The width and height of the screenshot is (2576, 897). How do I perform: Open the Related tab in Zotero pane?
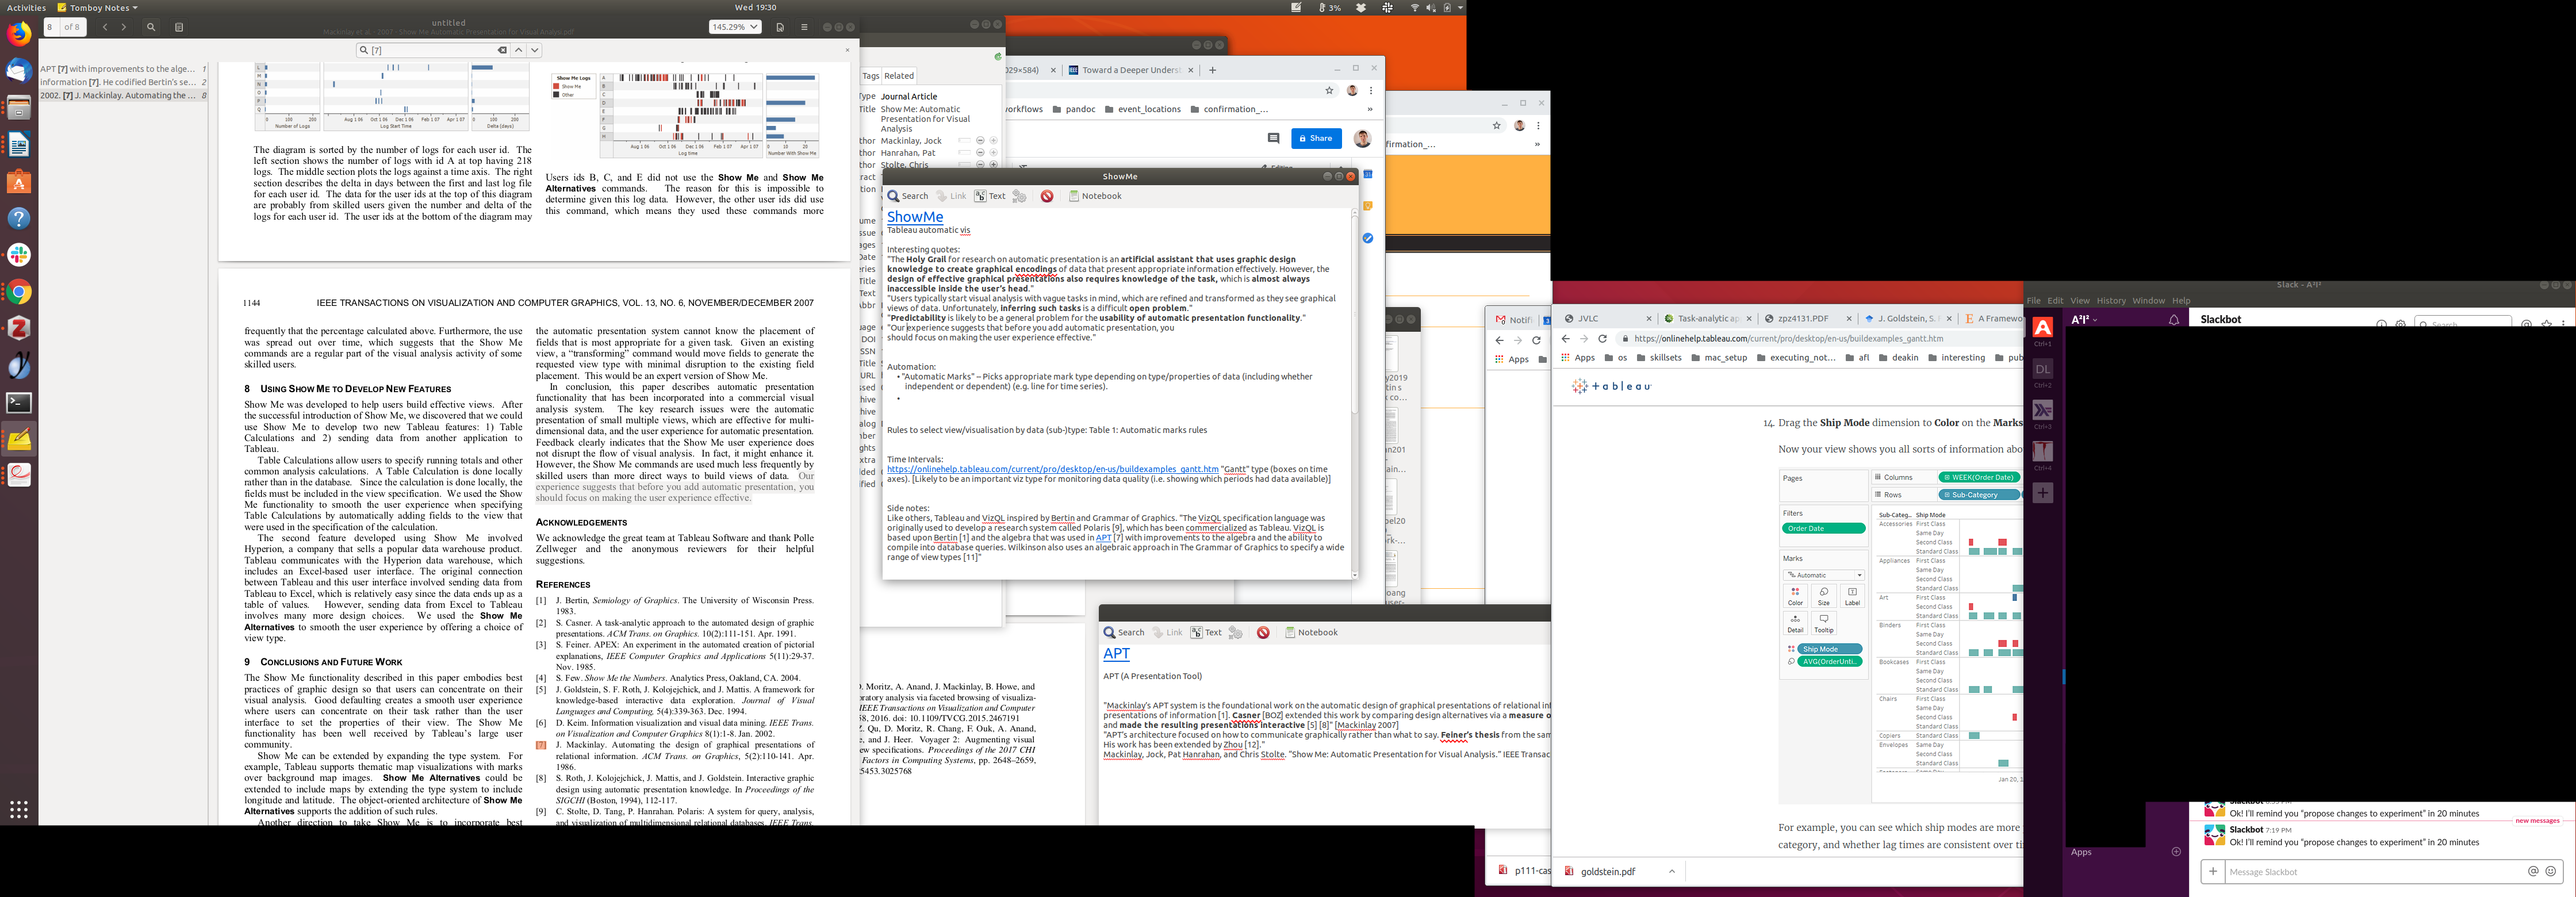click(x=898, y=76)
